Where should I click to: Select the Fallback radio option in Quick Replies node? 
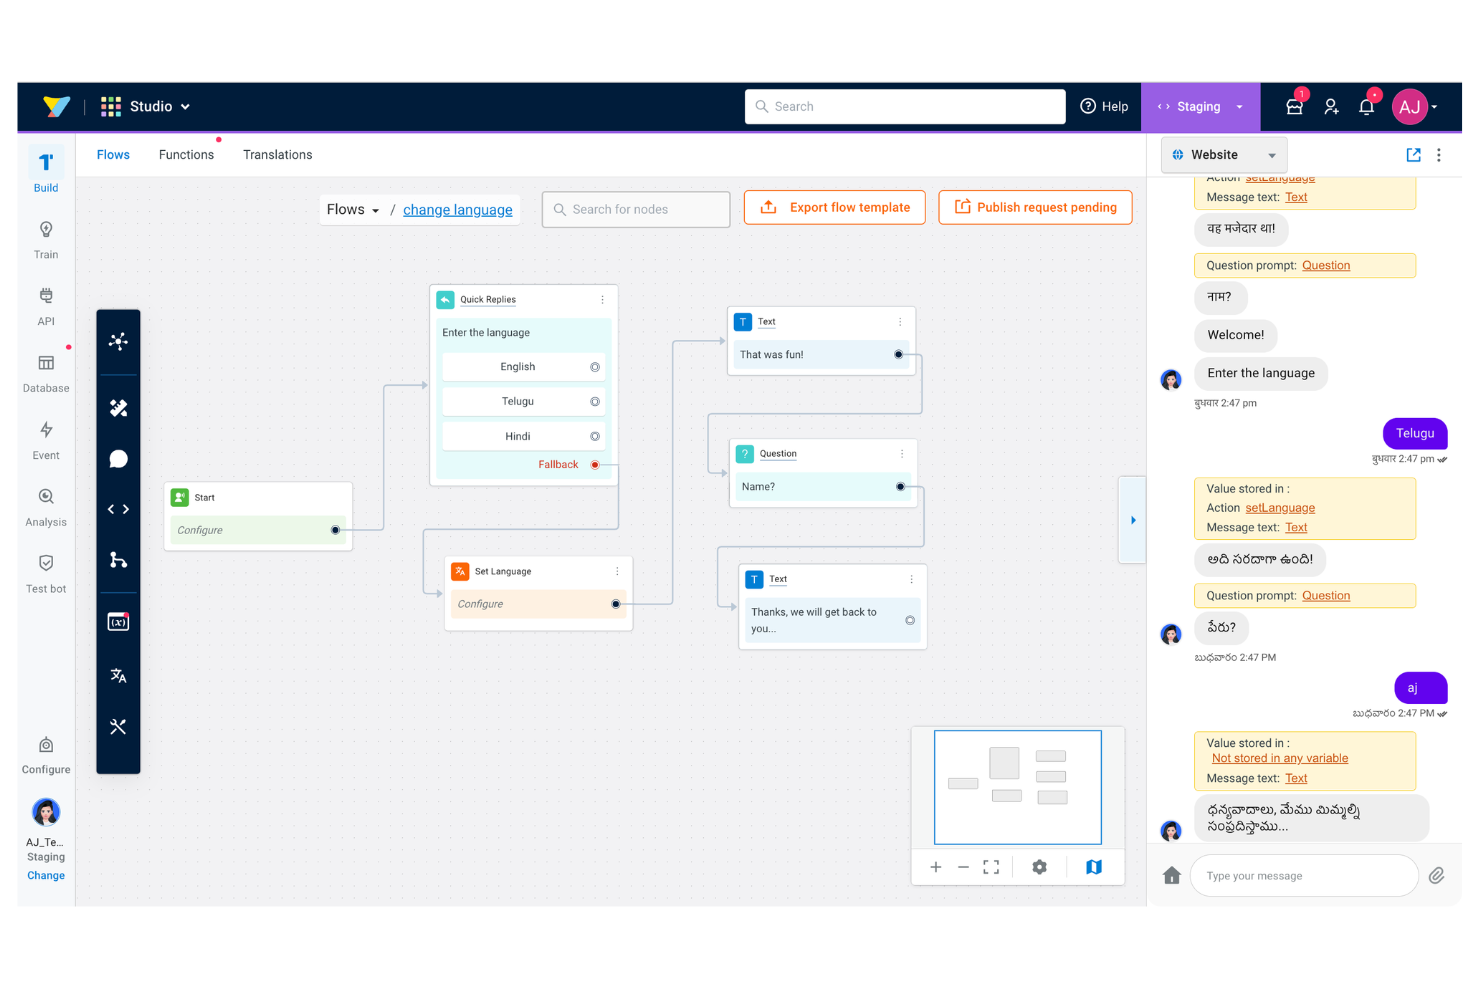[x=595, y=464]
